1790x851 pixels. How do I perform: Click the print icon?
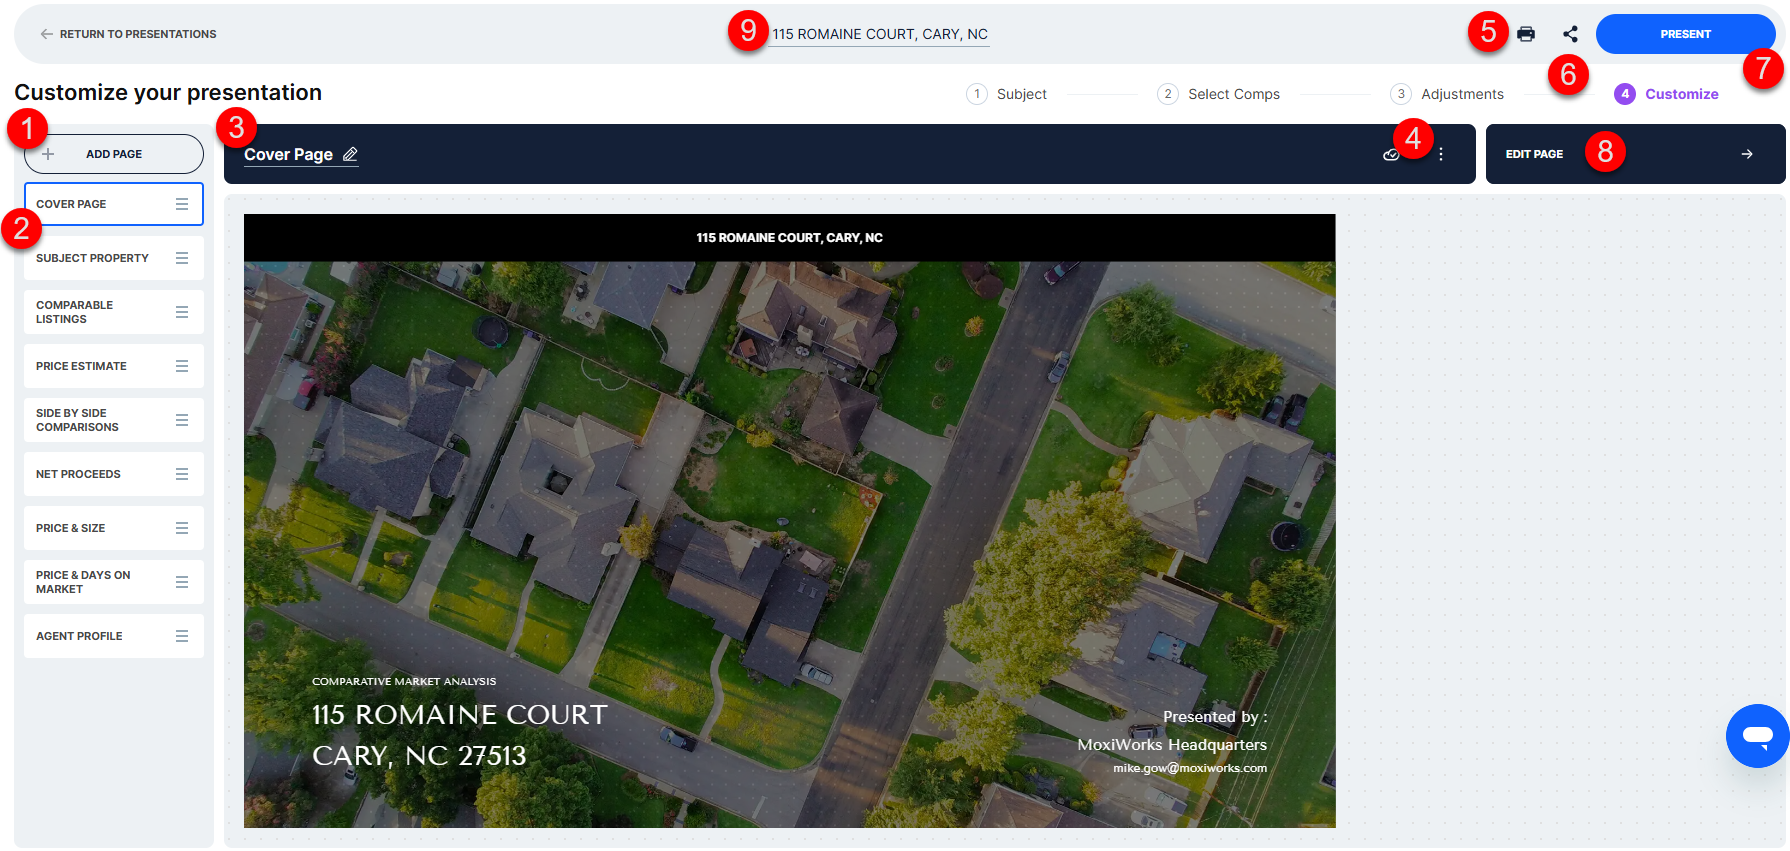[x=1525, y=34]
